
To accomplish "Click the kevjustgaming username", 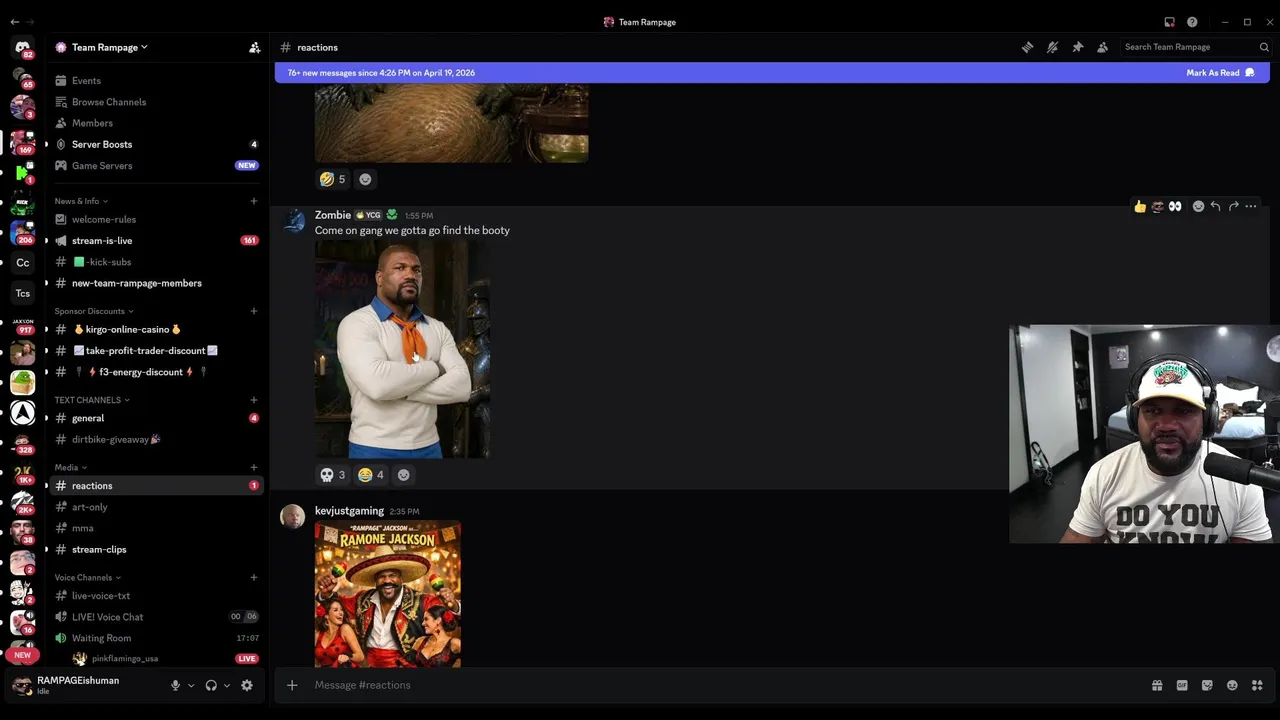I will pyautogui.click(x=349, y=511).
